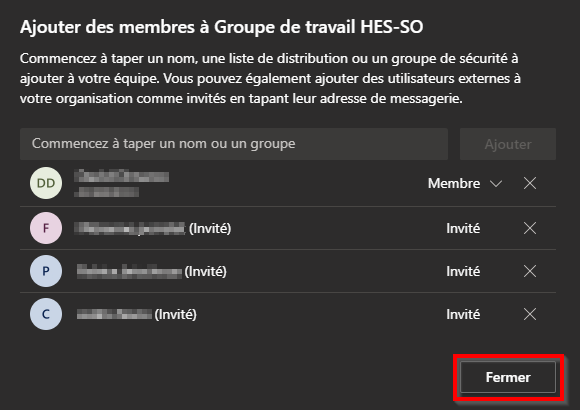This screenshot has width=580, height=410.
Task: Click the 'Ajouter des membres' dialog title
Action: tap(222, 27)
